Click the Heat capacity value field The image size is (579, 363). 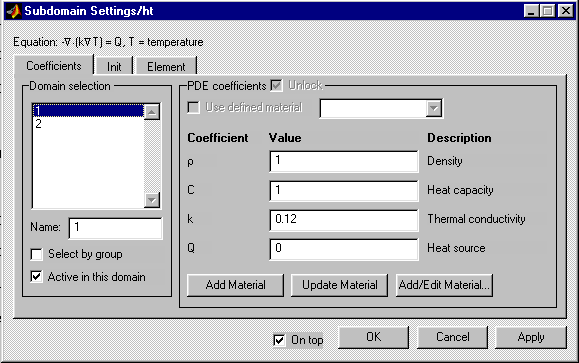pos(344,191)
